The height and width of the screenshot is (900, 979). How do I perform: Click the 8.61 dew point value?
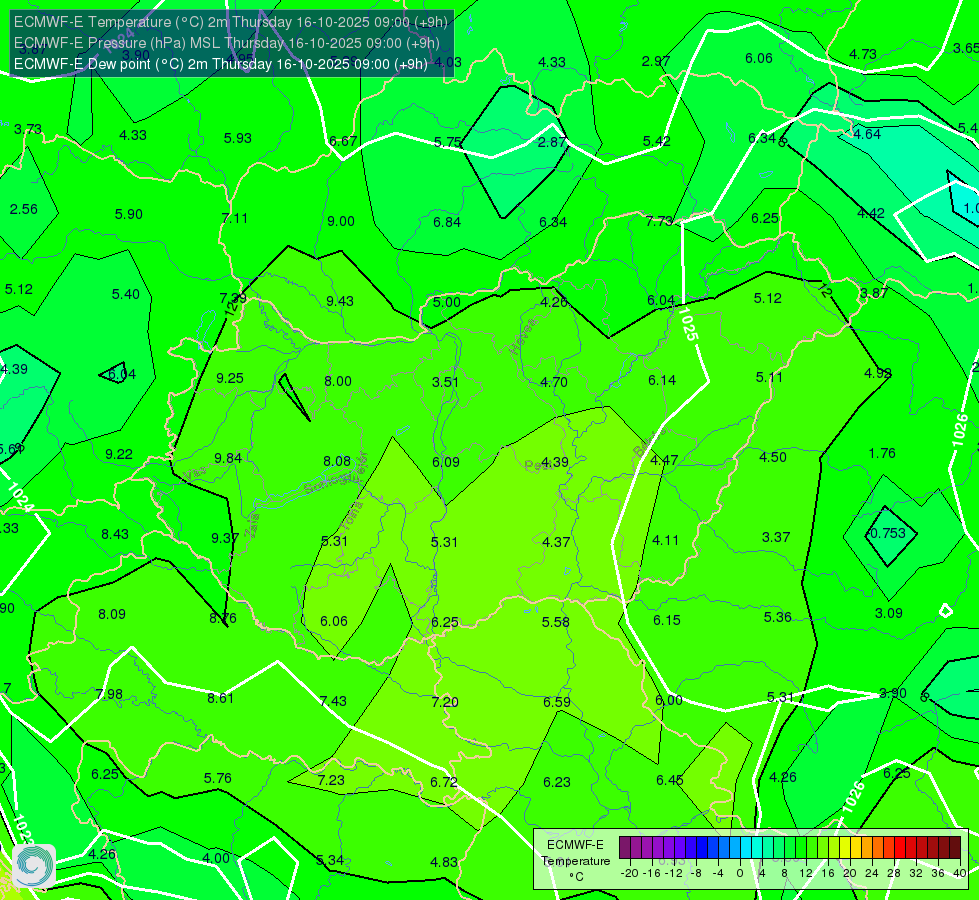tap(220, 698)
